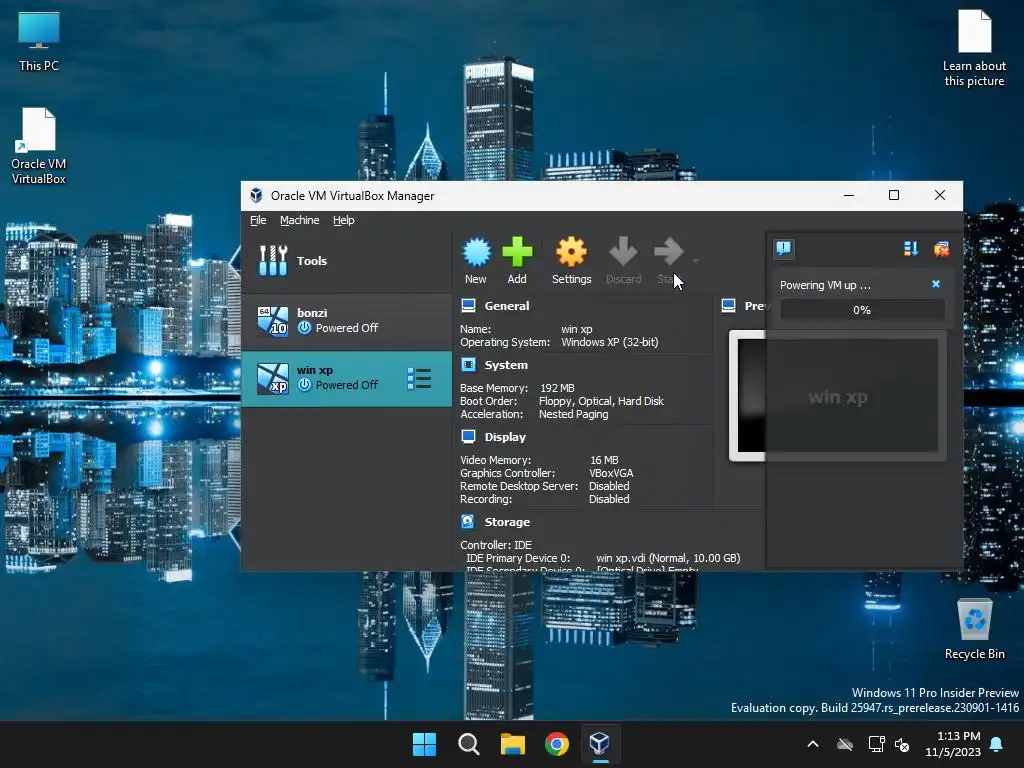Screen dimensions: 1024x768
Task: Click the General section heading
Action: coord(507,306)
